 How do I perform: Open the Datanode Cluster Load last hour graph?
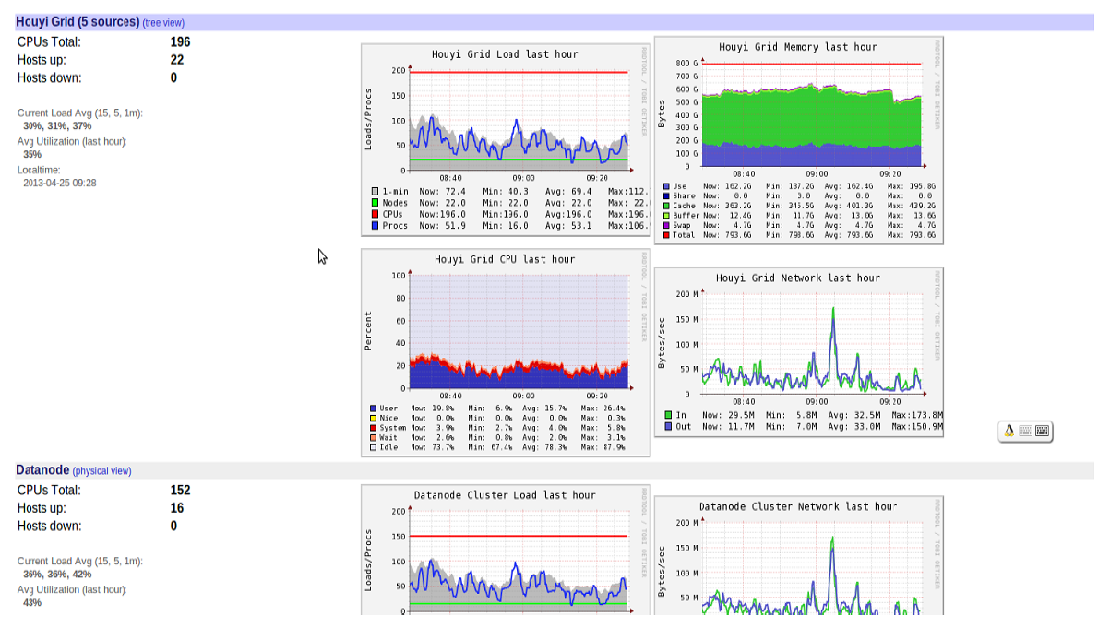(x=505, y=550)
